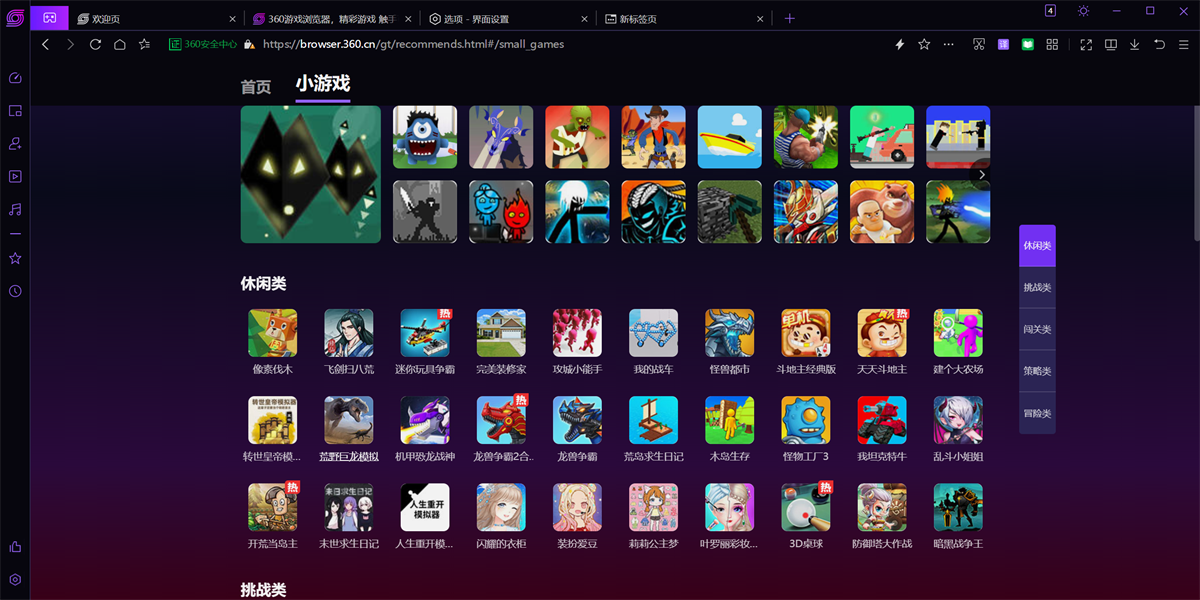The height and width of the screenshot is (600, 1200).
Task: Open the purple translate extension icon
Action: coord(1003,45)
